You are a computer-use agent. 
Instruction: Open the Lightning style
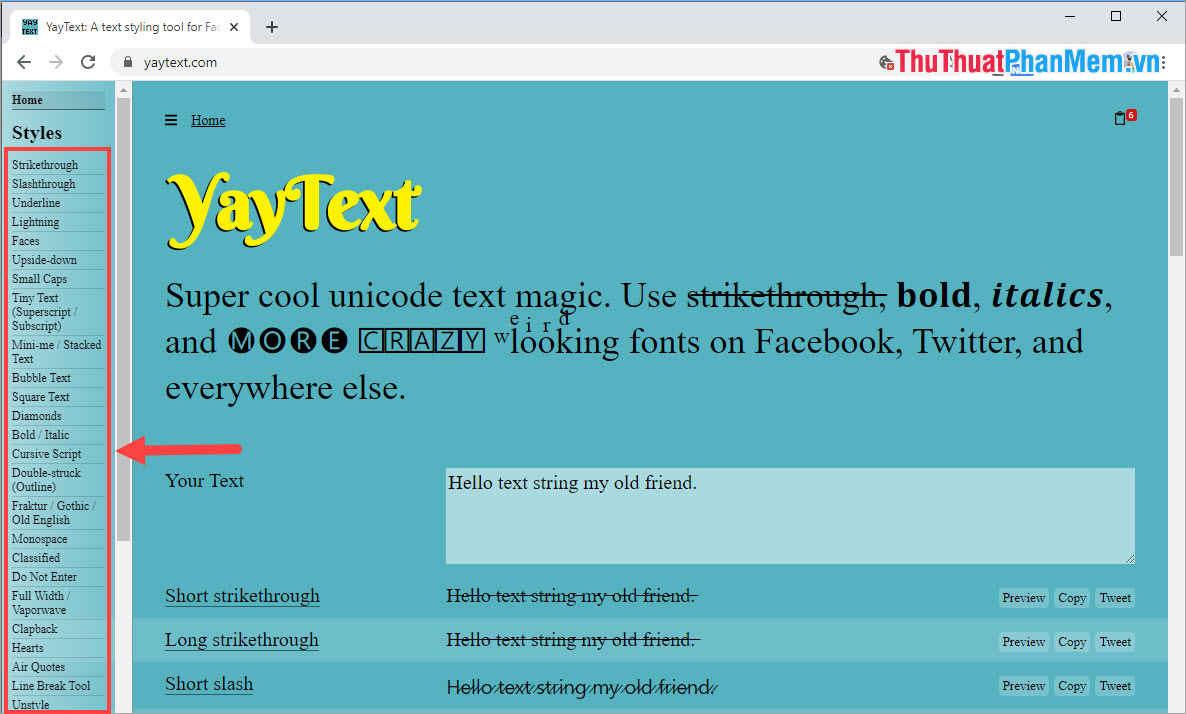tap(36, 222)
